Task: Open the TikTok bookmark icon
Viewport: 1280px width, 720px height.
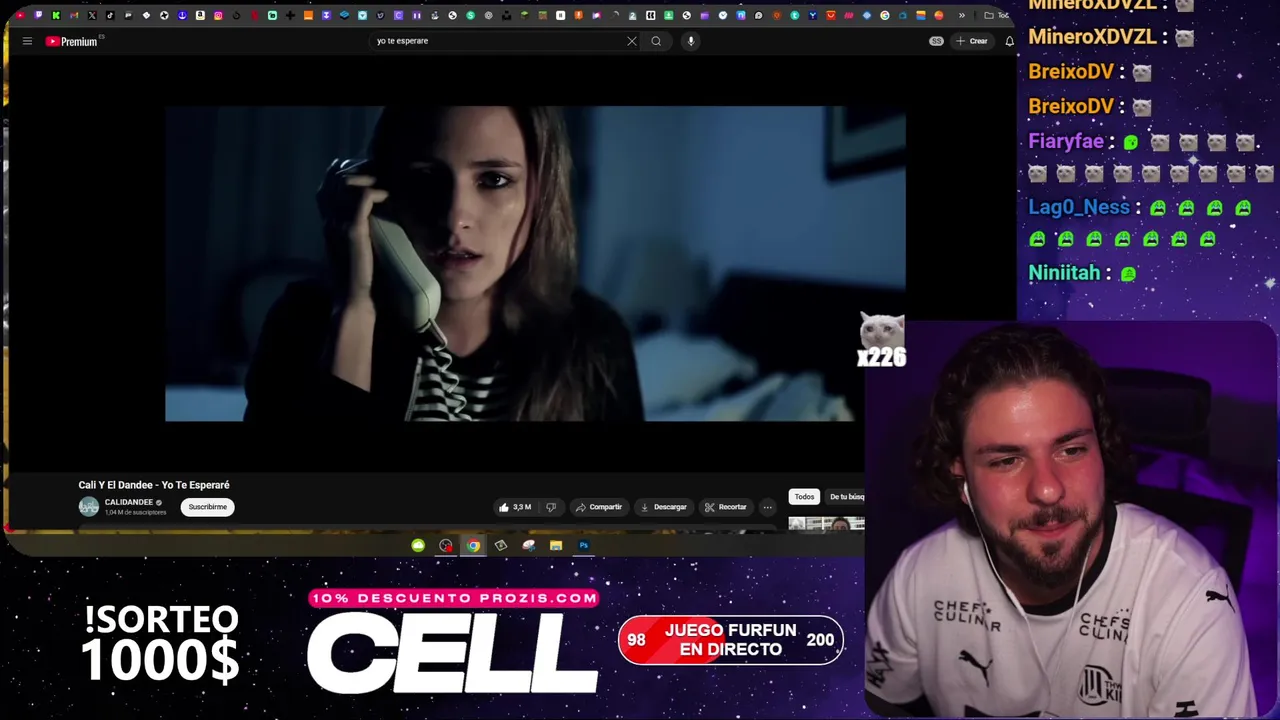Action: pyautogui.click(x=110, y=15)
